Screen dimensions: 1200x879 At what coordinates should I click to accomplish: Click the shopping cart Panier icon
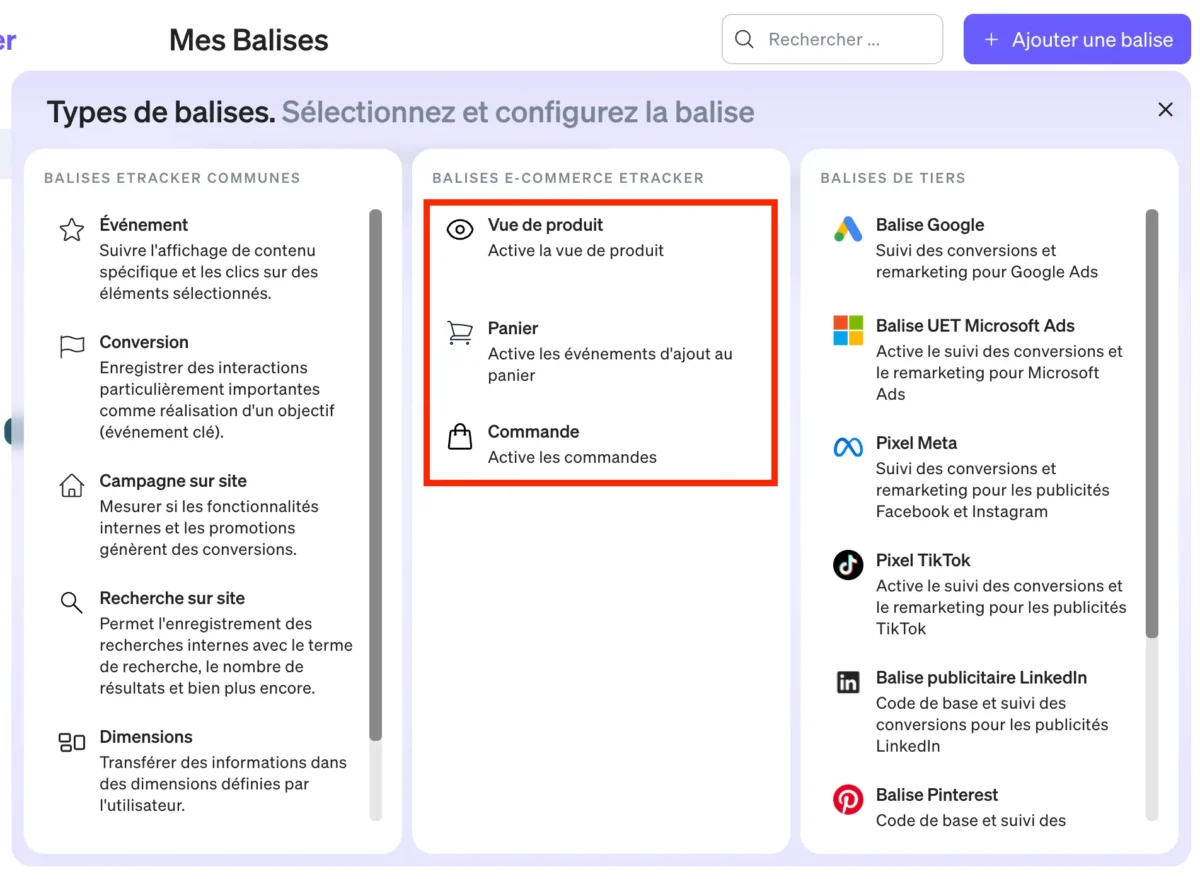point(459,333)
